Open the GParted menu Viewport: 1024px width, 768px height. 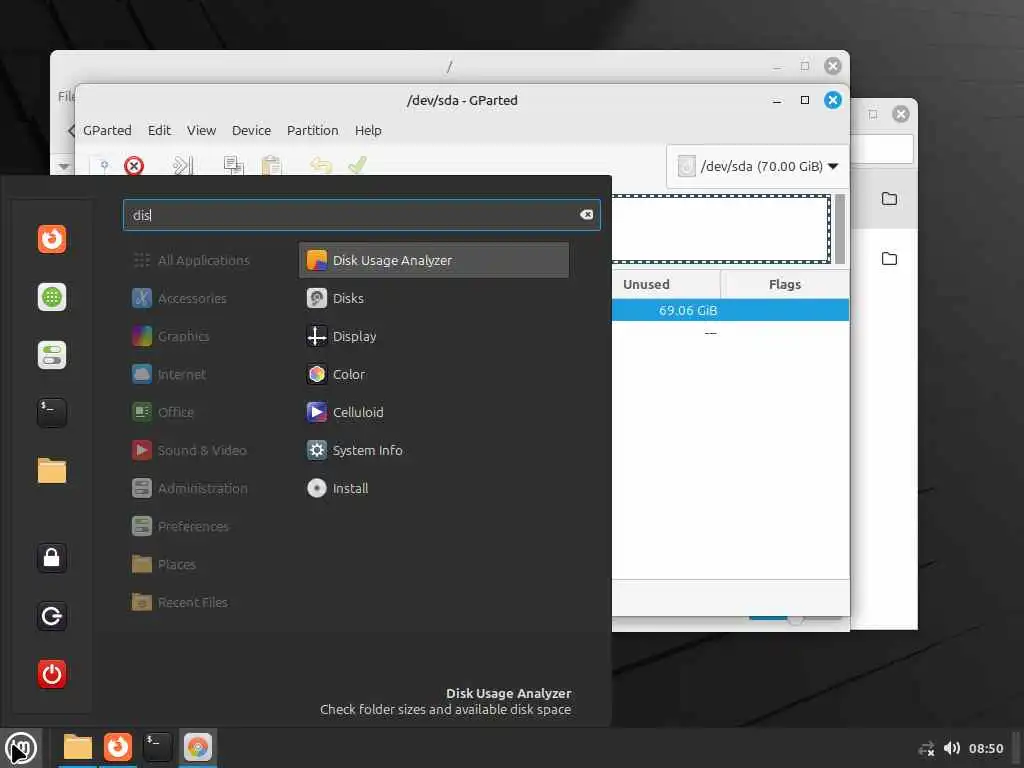click(107, 131)
